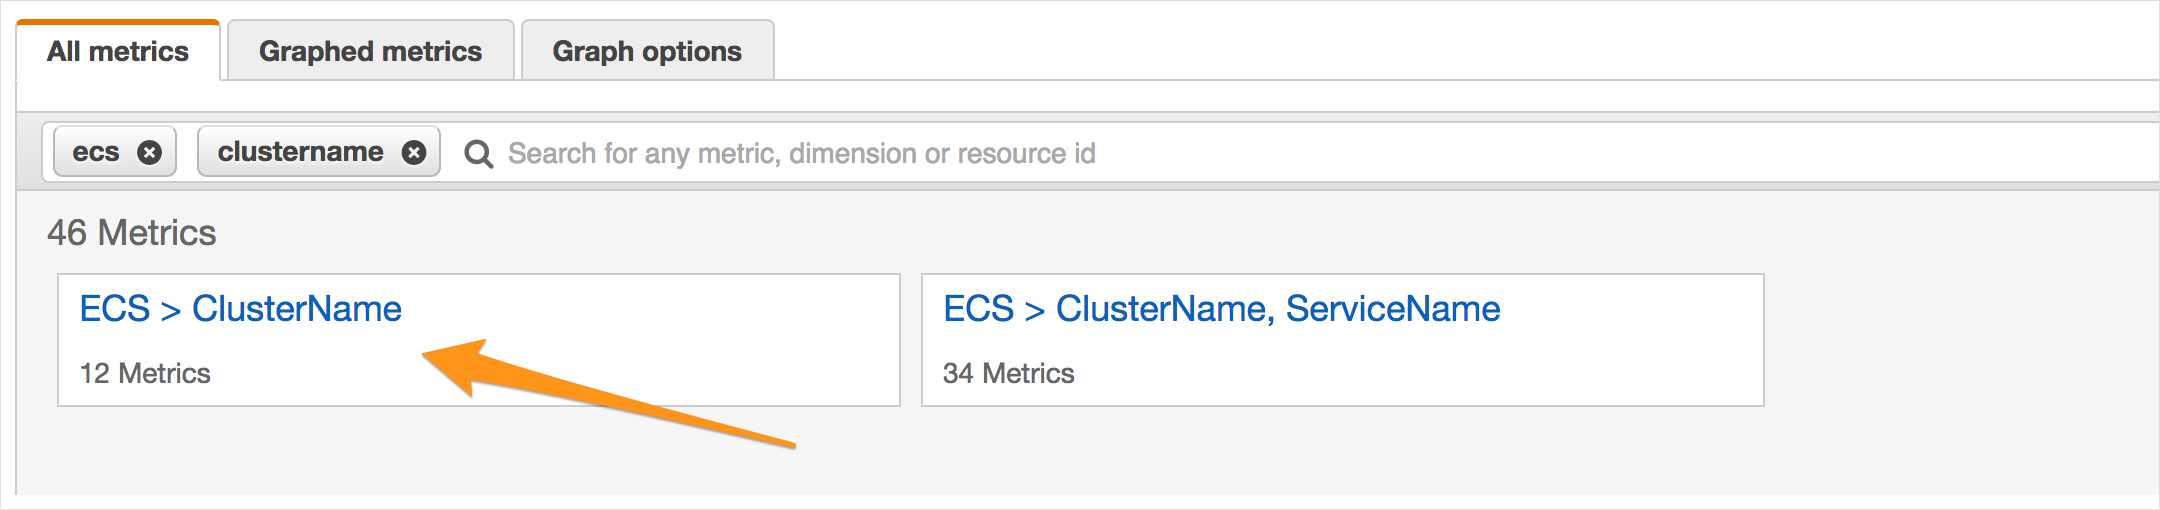Select the ecs filter chip label
This screenshot has width=2160, height=510.
click(x=96, y=152)
